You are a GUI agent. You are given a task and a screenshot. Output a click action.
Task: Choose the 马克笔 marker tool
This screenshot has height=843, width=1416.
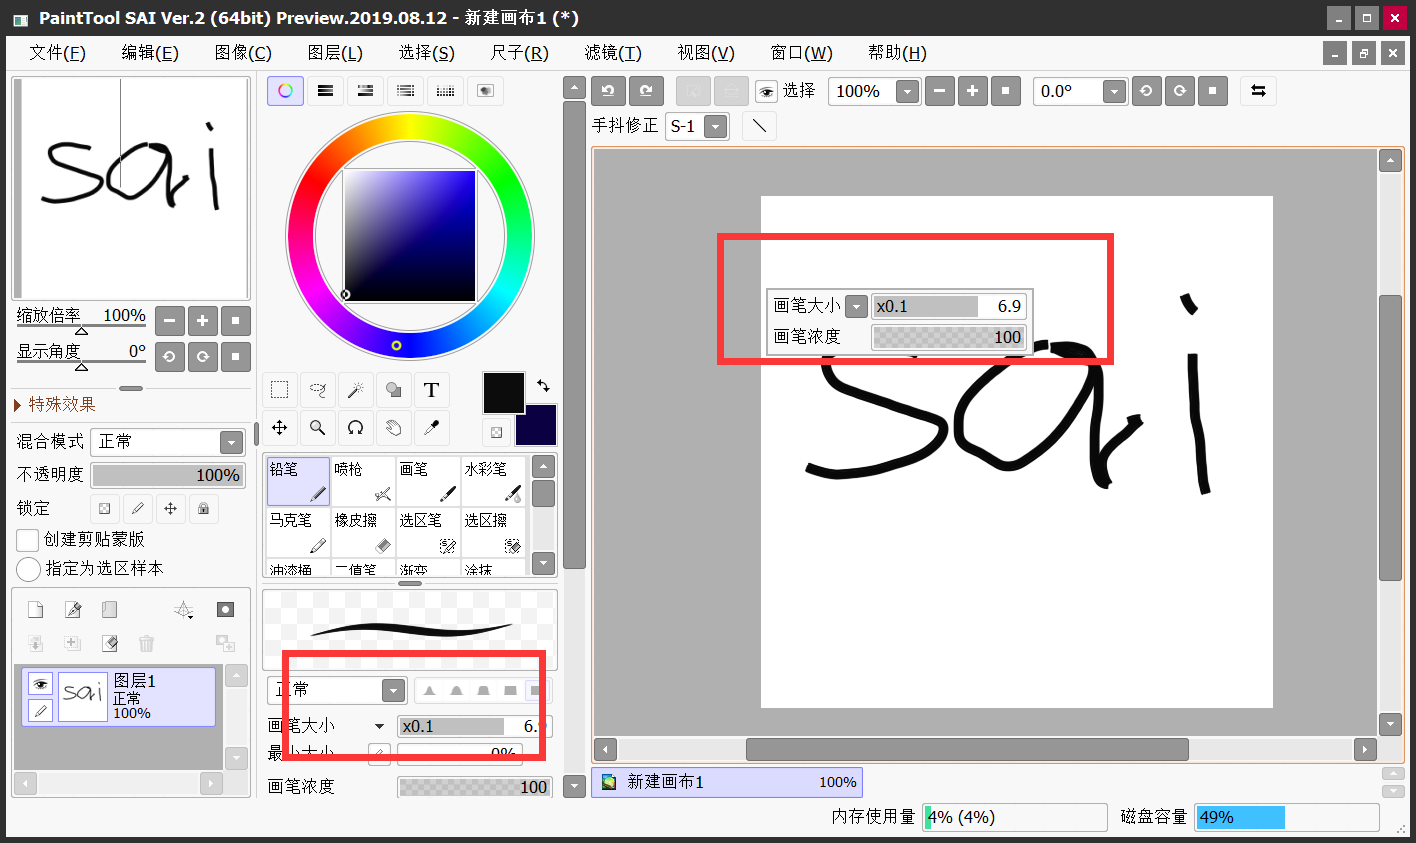pos(298,532)
